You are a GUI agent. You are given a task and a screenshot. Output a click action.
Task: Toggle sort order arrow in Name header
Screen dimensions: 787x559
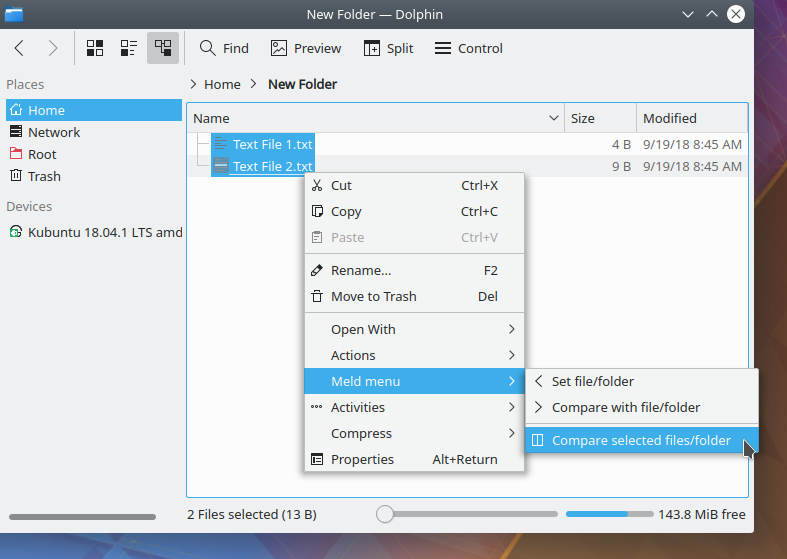[x=554, y=118]
